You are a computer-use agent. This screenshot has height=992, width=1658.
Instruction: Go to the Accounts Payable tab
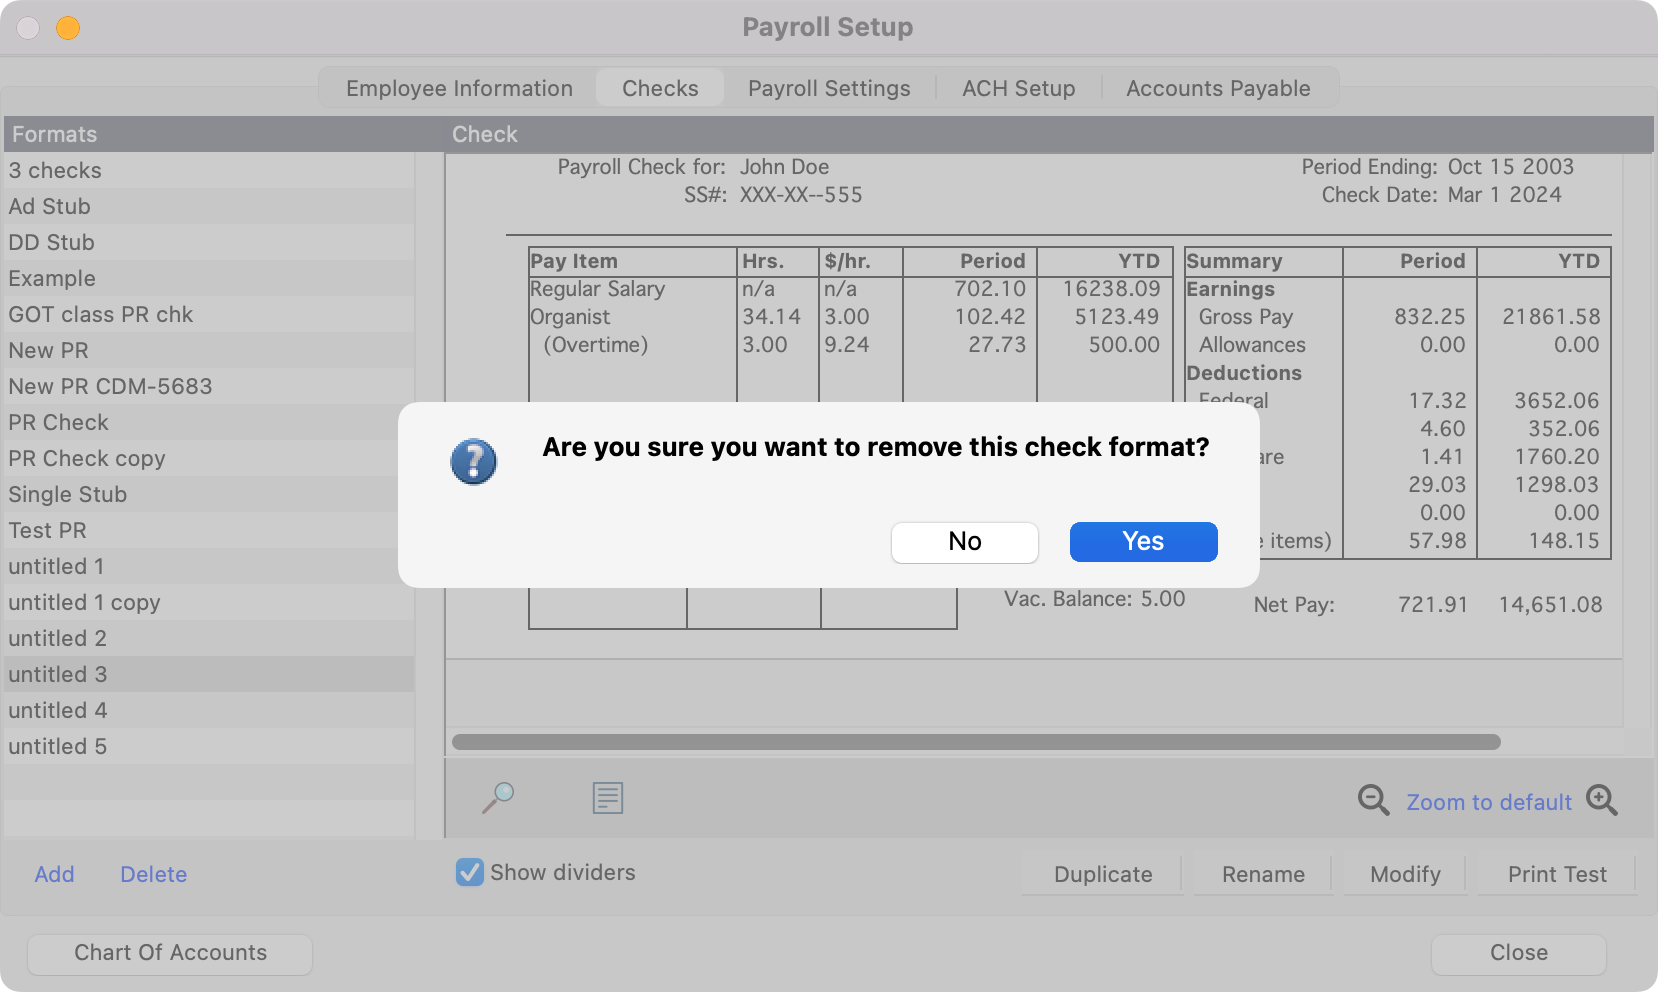[x=1217, y=88]
